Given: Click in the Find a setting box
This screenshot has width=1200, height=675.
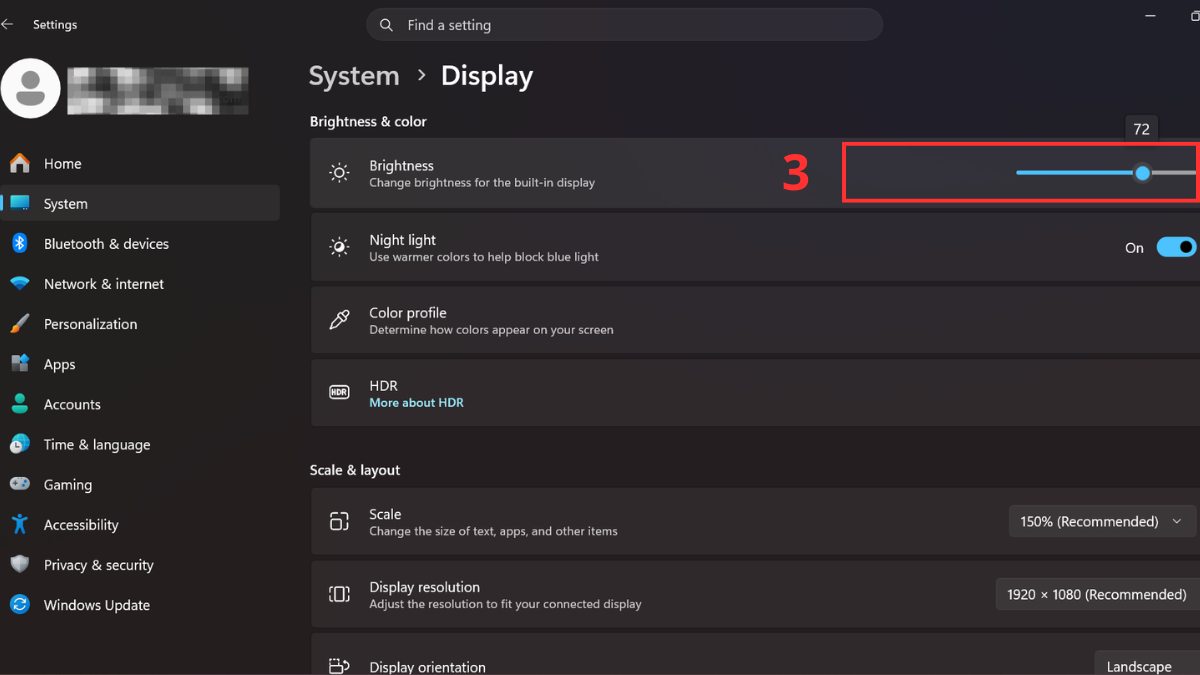Looking at the screenshot, I should coord(625,25).
